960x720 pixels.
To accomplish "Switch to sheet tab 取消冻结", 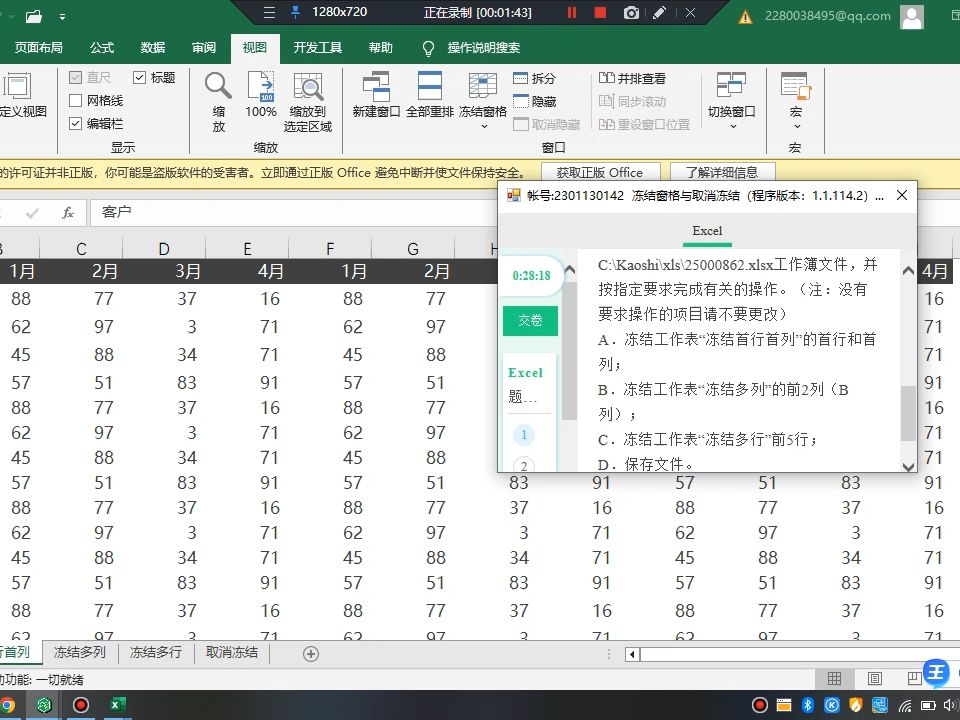I will pyautogui.click(x=231, y=653).
